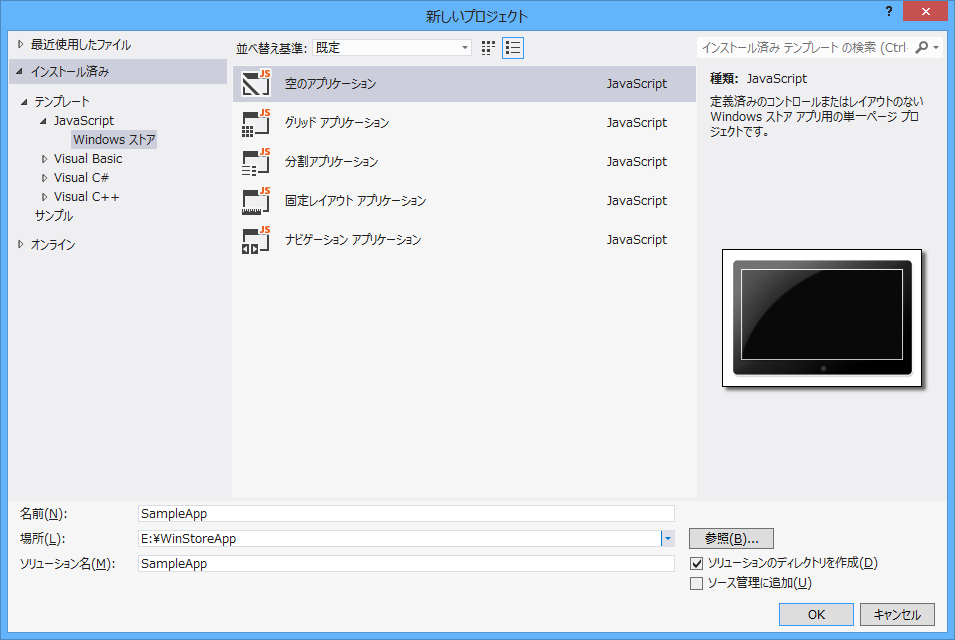The width and height of the screenshot is (955, 640).
Task: Switch to small icons view
Action: point(488,47)
